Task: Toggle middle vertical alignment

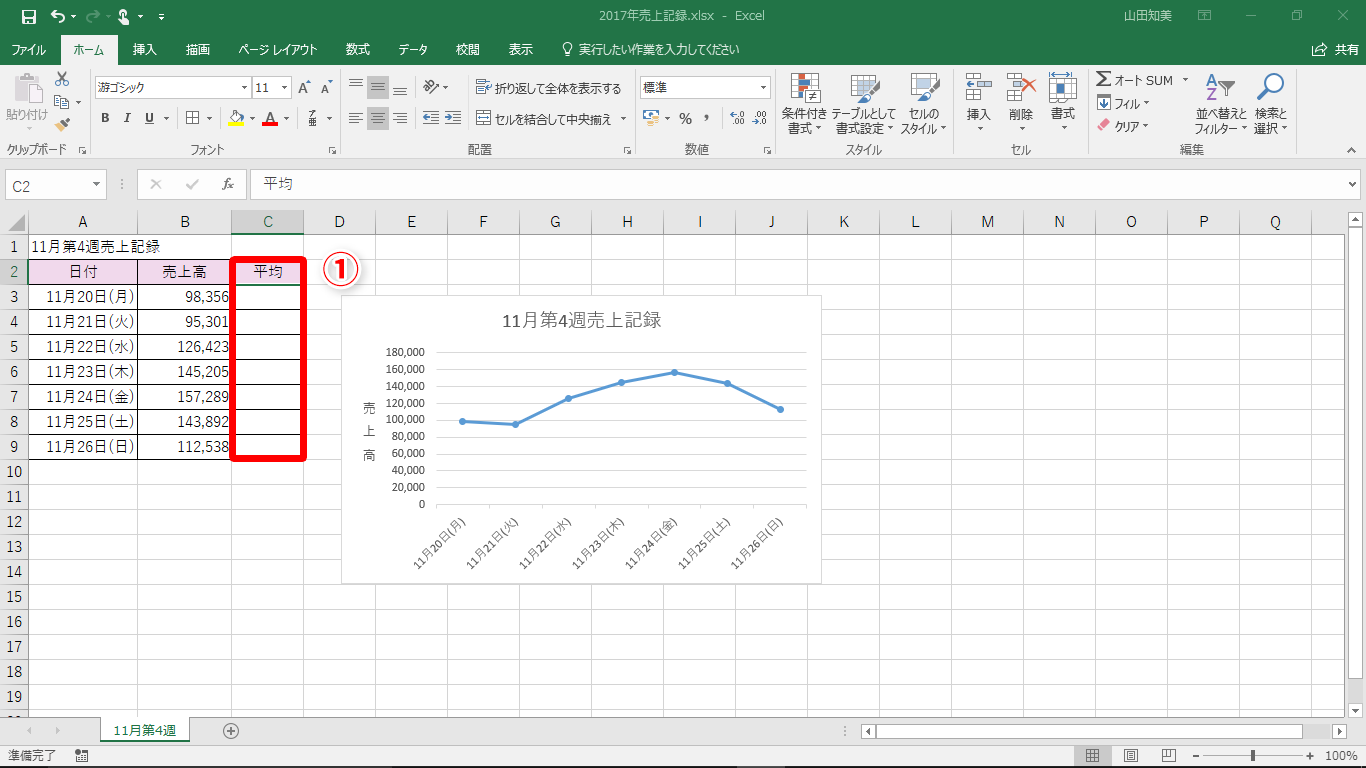Action: coord(378,88)
